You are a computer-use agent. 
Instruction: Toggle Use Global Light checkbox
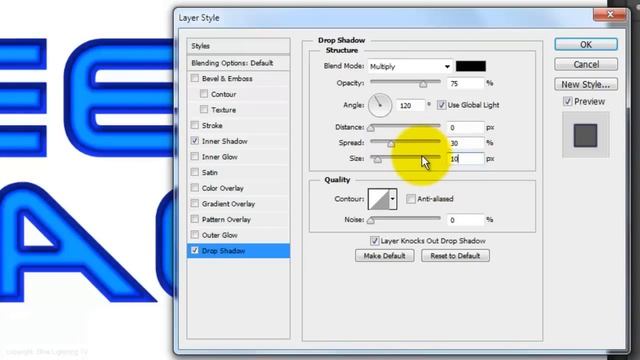pyautogui.click(x=441, y=105)
